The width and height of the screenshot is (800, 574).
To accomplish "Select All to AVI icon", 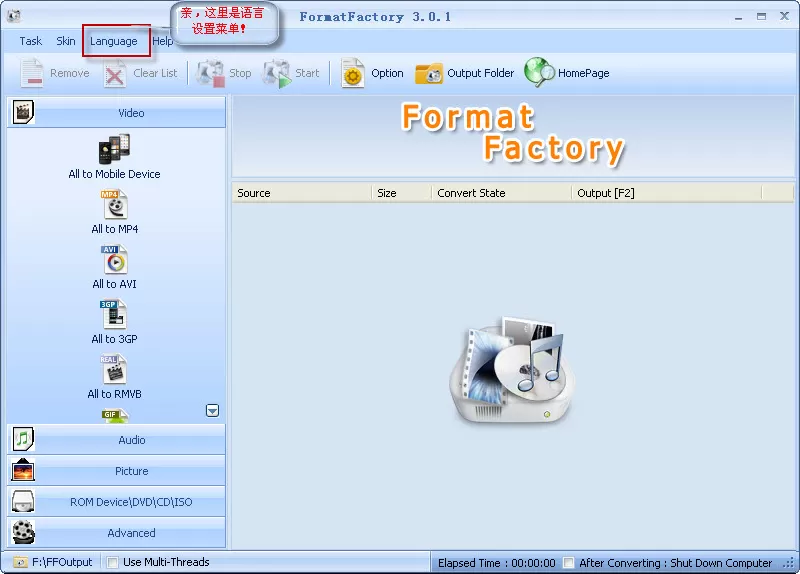I will coord(114,260).
